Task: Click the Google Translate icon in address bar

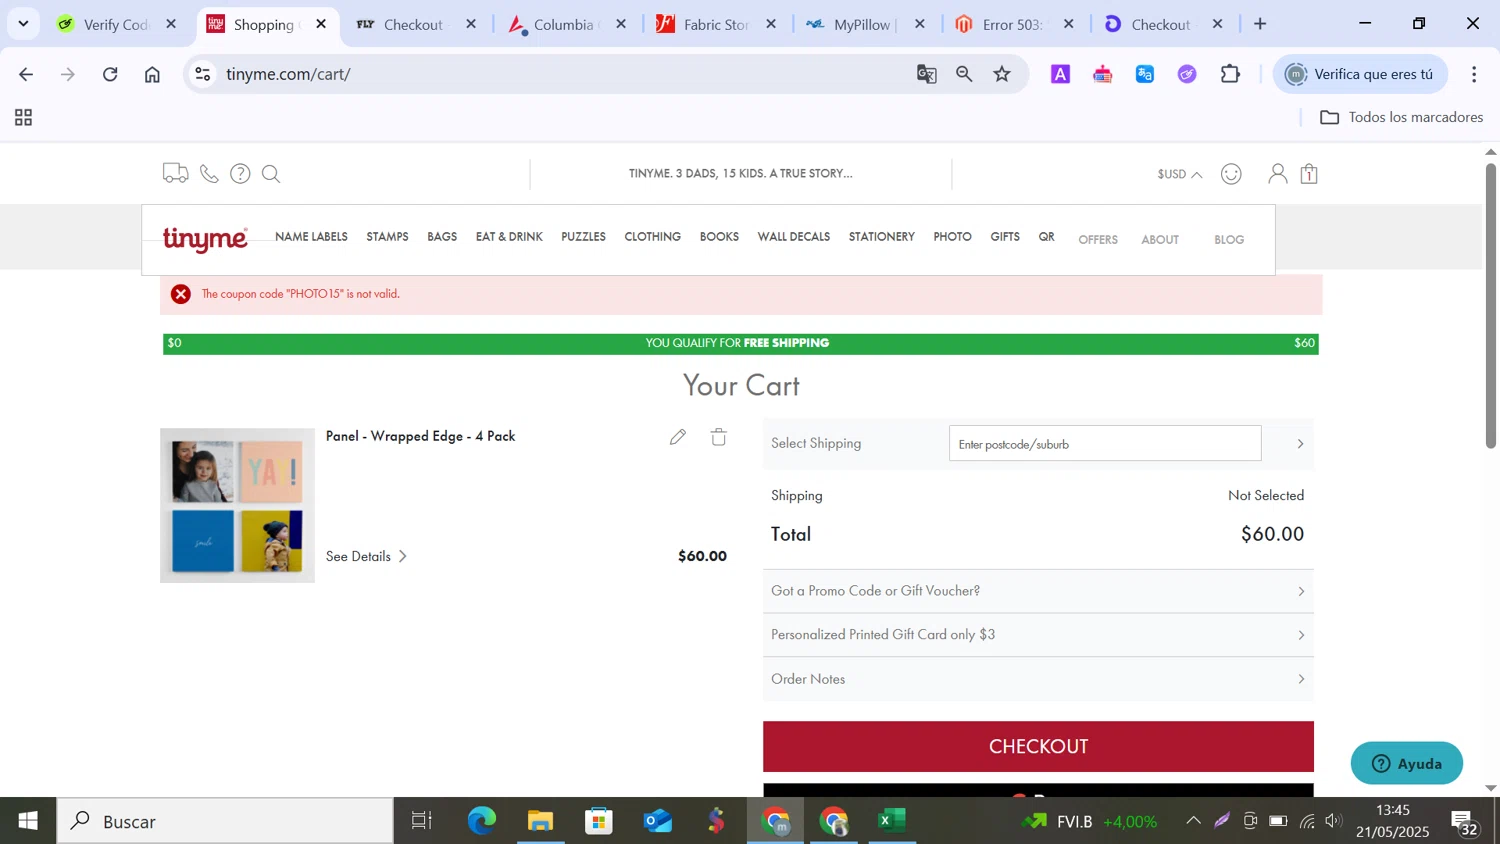Action: [x=927, y=74]
